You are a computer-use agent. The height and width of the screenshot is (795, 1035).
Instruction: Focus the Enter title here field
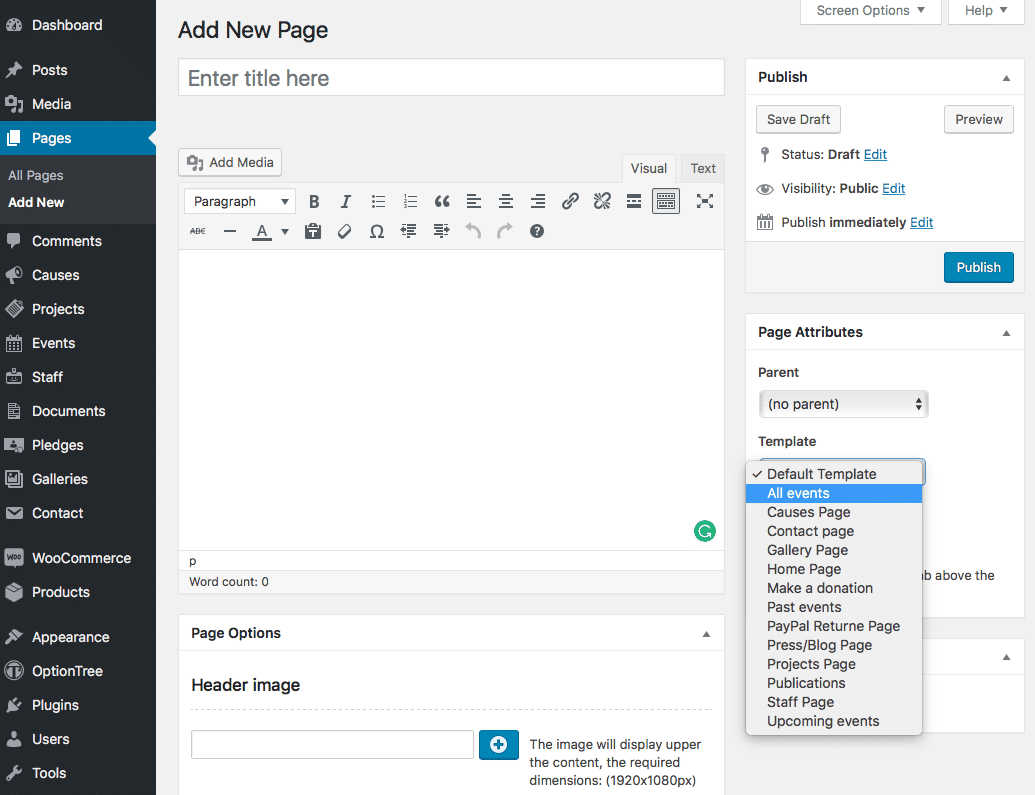tap(451, 78)
